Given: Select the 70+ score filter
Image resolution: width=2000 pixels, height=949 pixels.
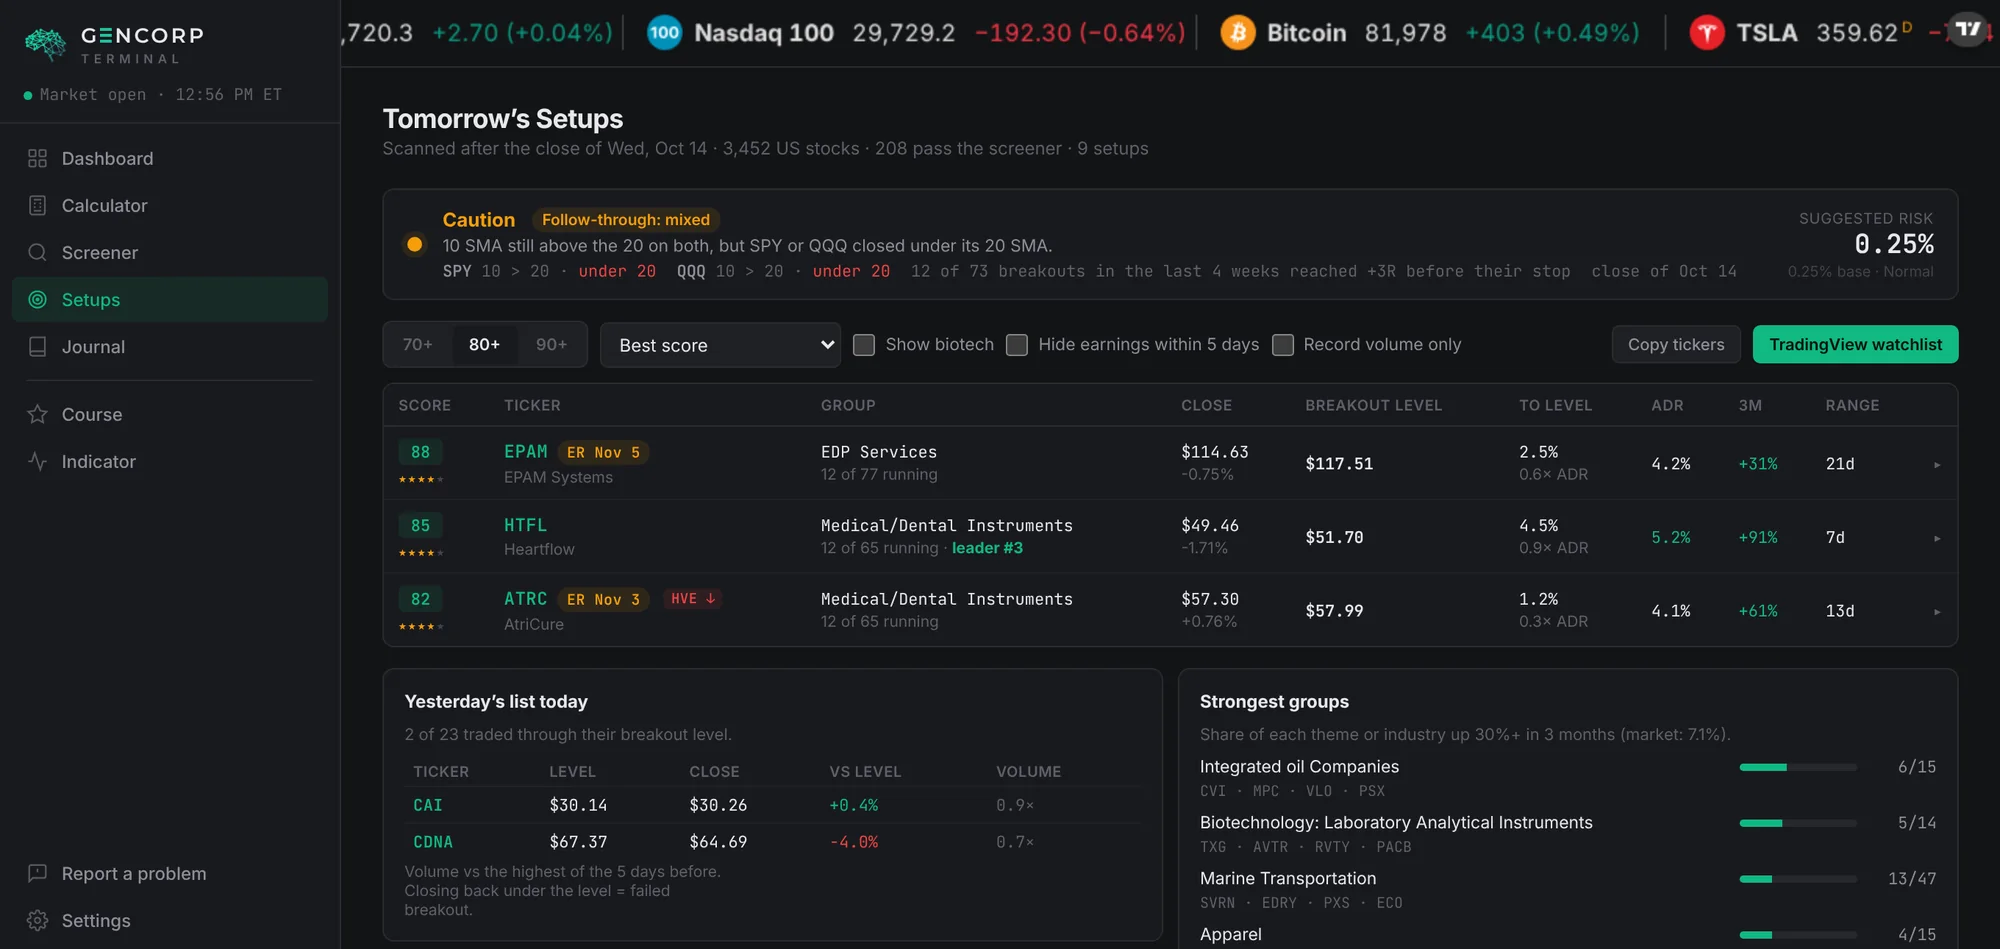Looking at the screenshot, I should tap(418, 345).
